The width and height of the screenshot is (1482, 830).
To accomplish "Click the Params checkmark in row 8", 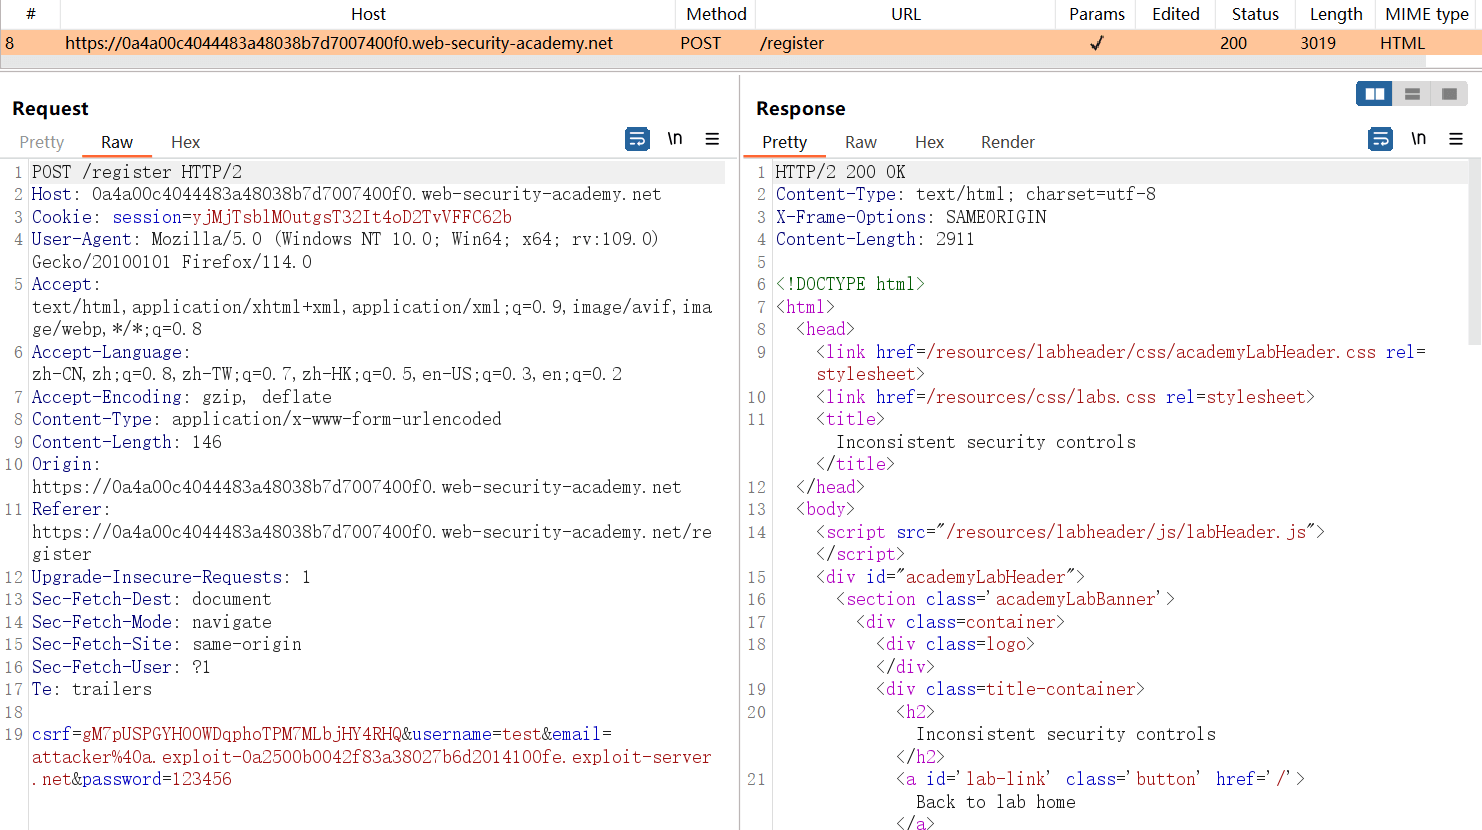I will coord(1096,43).
